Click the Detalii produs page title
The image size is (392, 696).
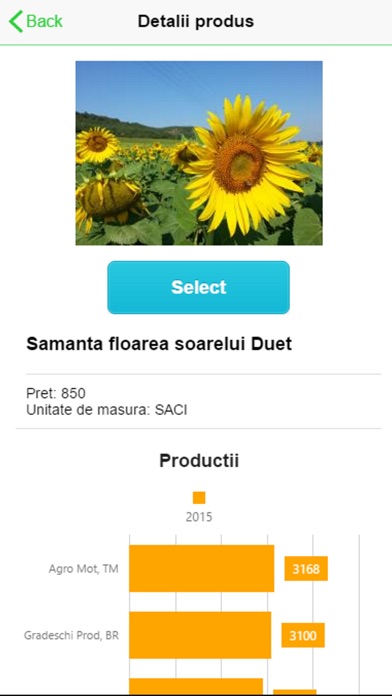point(196,21)
